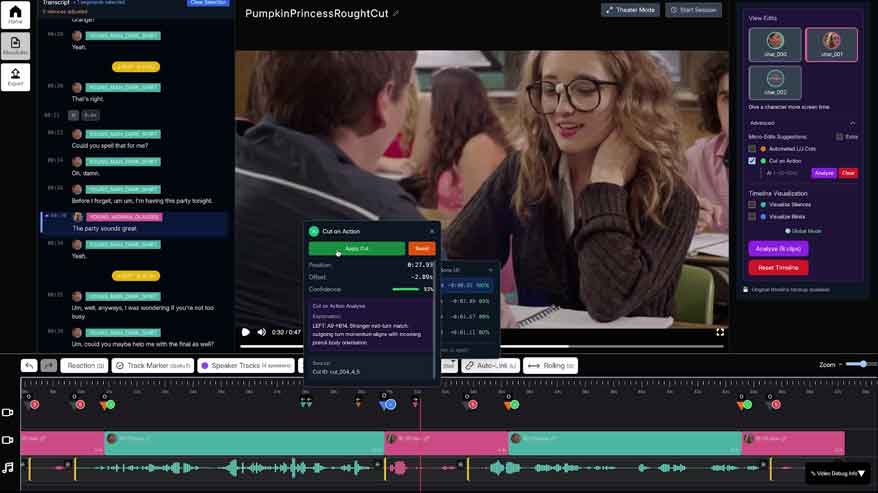Click Clear Selection in the transcript header
The width and height of the screenshot is (878, 493).
[x=208, y=3]
